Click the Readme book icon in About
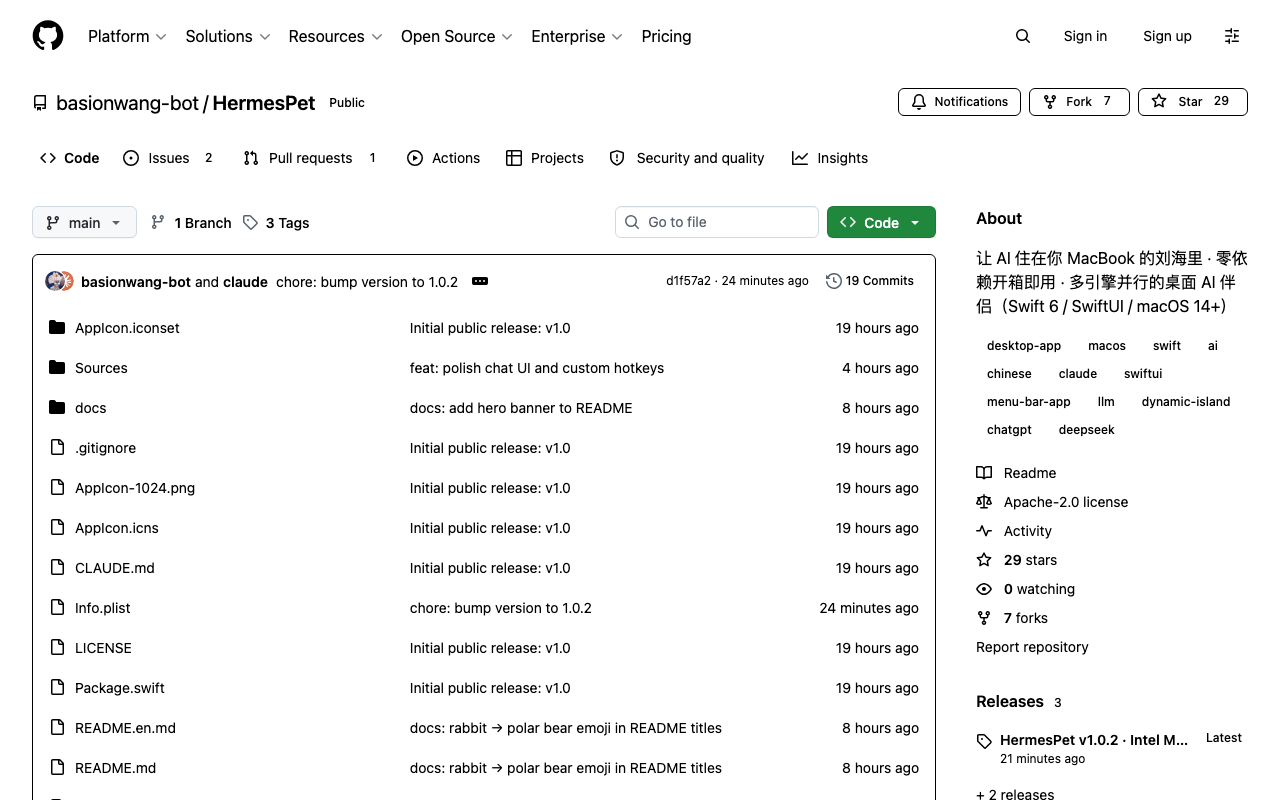This screenshot has width=1280, height=800. (984, 473)
